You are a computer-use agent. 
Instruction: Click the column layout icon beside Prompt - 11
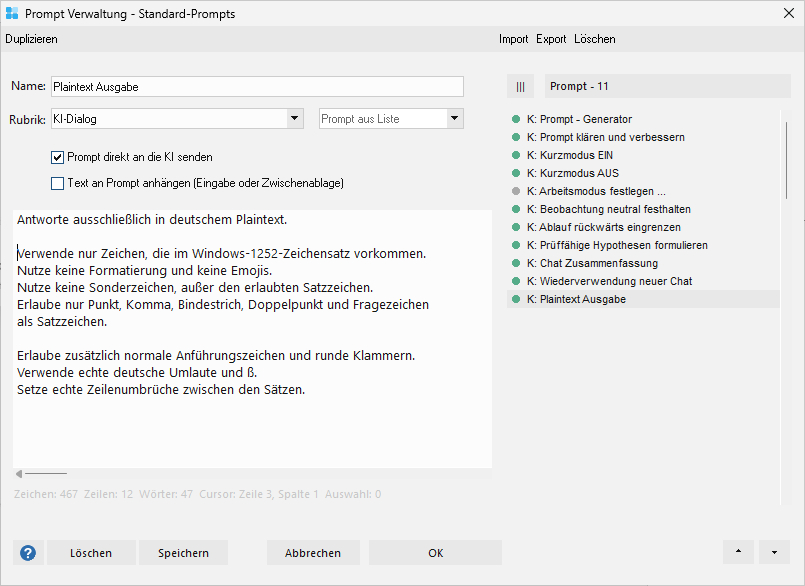click(x=520, y=87)
